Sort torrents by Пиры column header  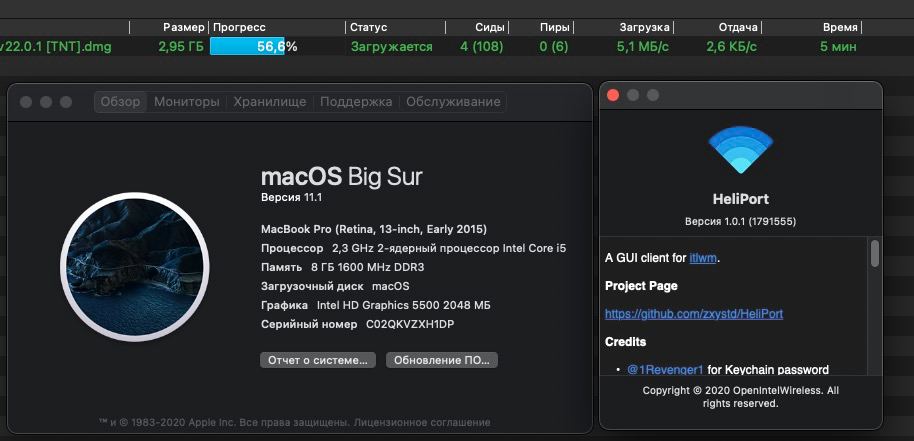(x=555, y=27)
